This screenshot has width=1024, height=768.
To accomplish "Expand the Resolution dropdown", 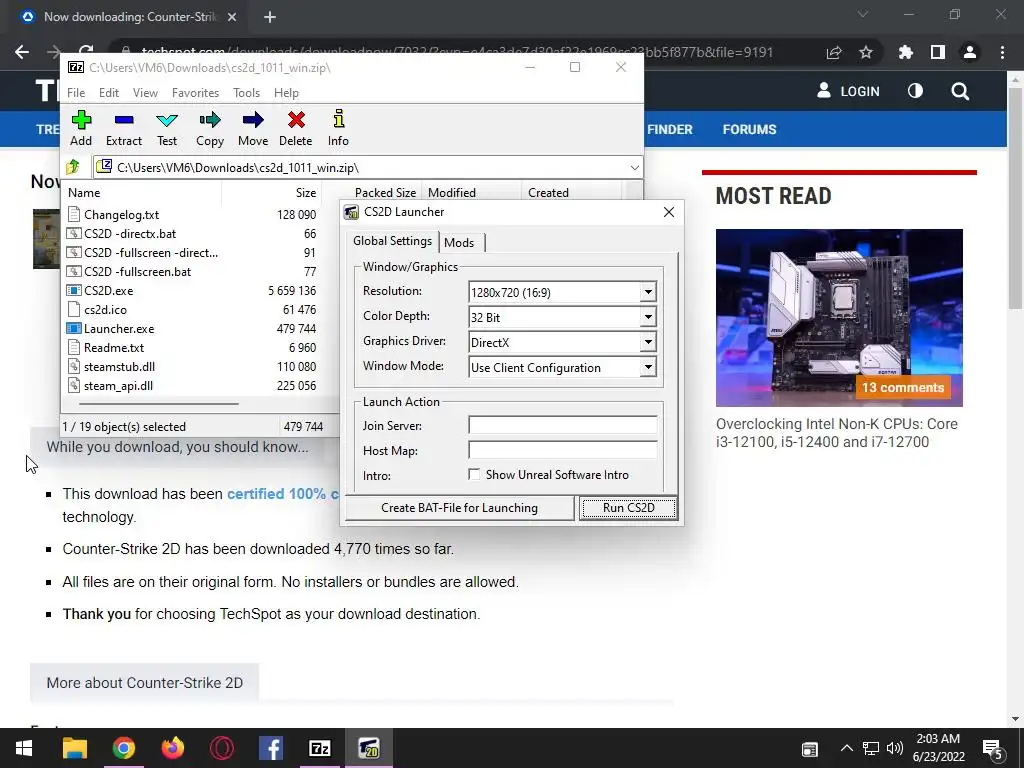I will pos(648,292).
